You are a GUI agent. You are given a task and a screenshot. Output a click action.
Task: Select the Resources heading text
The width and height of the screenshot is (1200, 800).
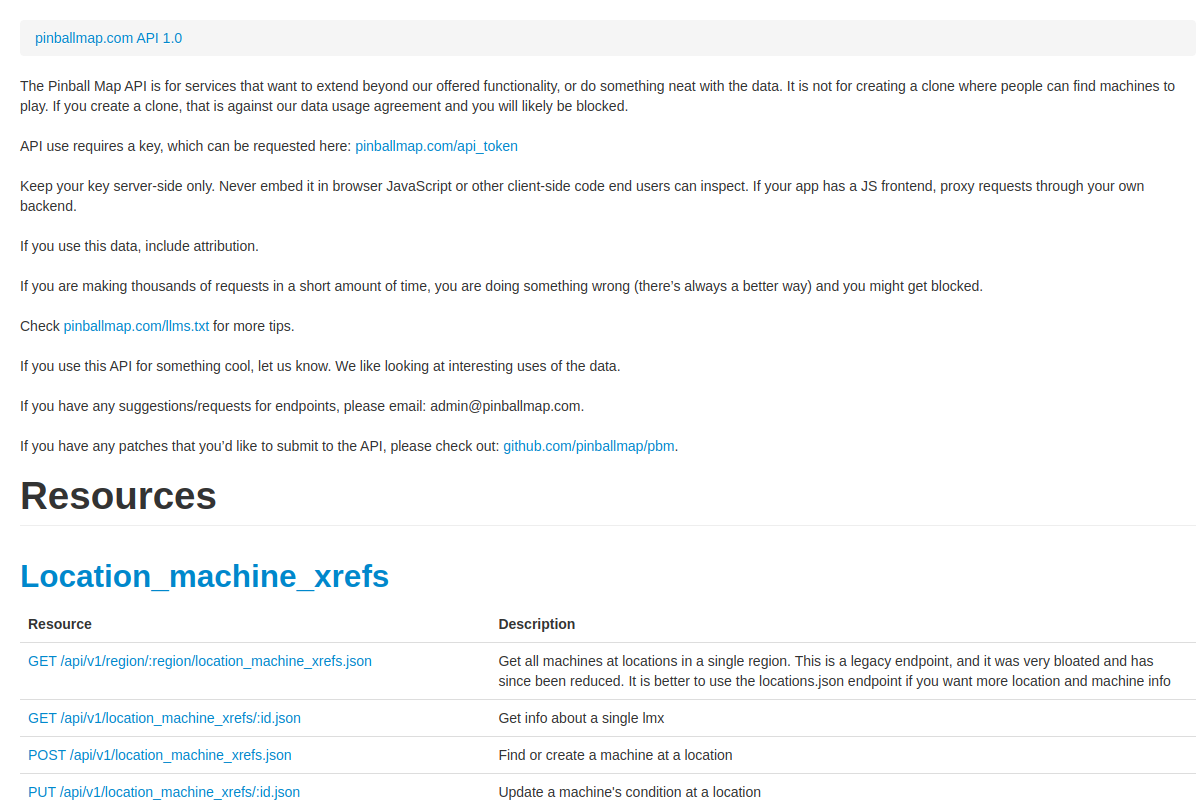pos(118,496)
